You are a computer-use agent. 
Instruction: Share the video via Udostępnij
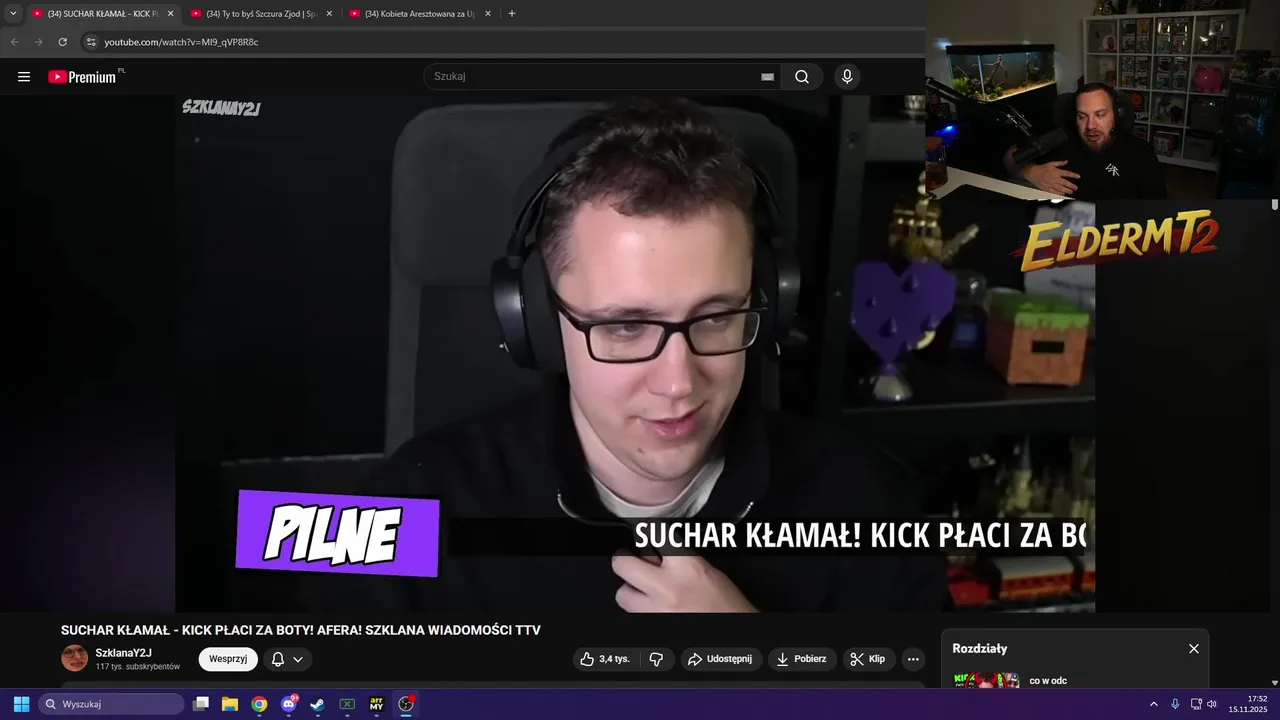click(721, 659)
